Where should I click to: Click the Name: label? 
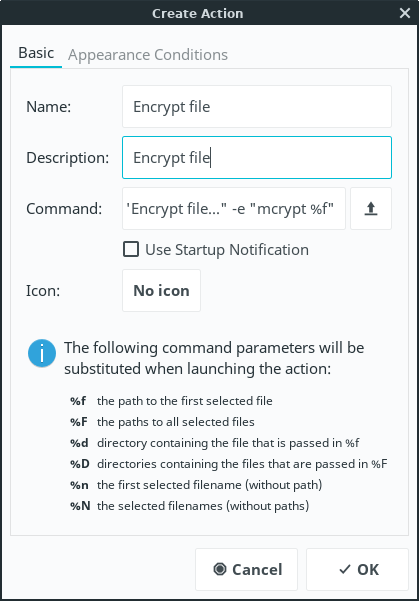[49, 107]
